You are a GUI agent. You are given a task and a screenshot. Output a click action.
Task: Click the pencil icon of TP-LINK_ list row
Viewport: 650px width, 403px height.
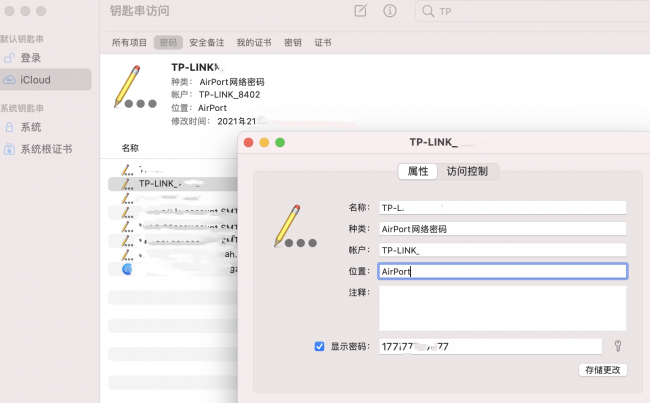pyautogui.click(x=127, y=184)
